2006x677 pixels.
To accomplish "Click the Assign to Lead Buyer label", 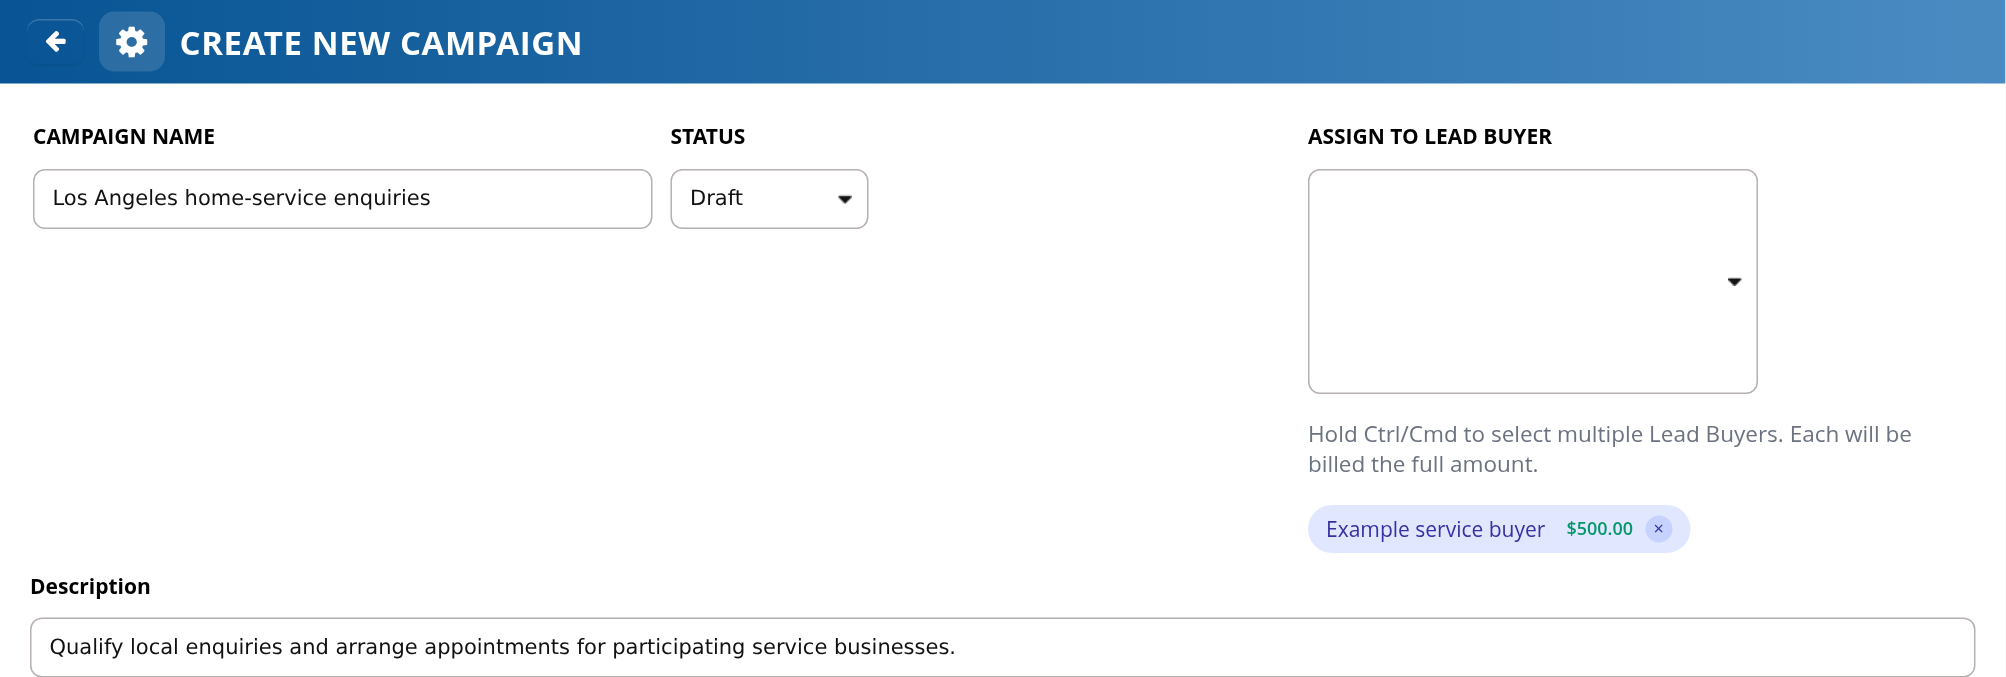I will tap(1429, 137).
